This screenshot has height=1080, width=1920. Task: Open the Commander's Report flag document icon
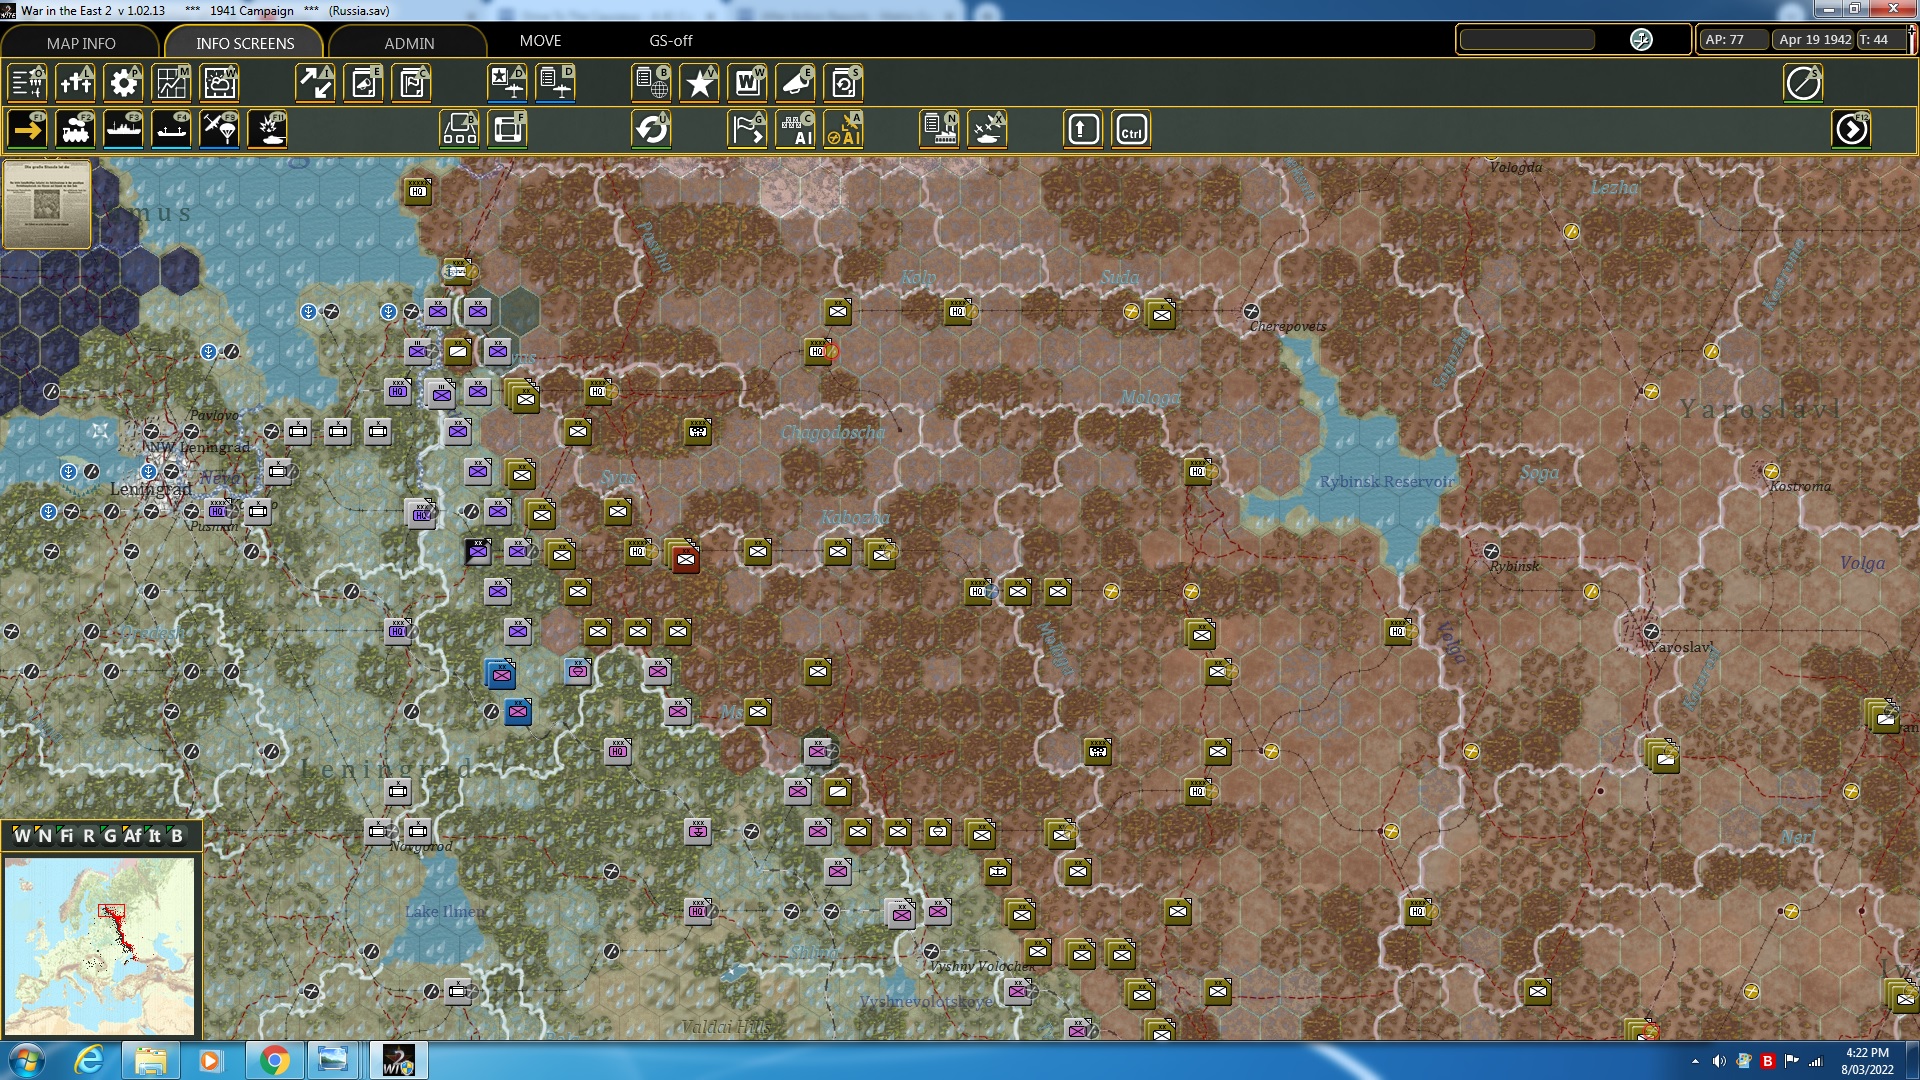coord(411,83)
